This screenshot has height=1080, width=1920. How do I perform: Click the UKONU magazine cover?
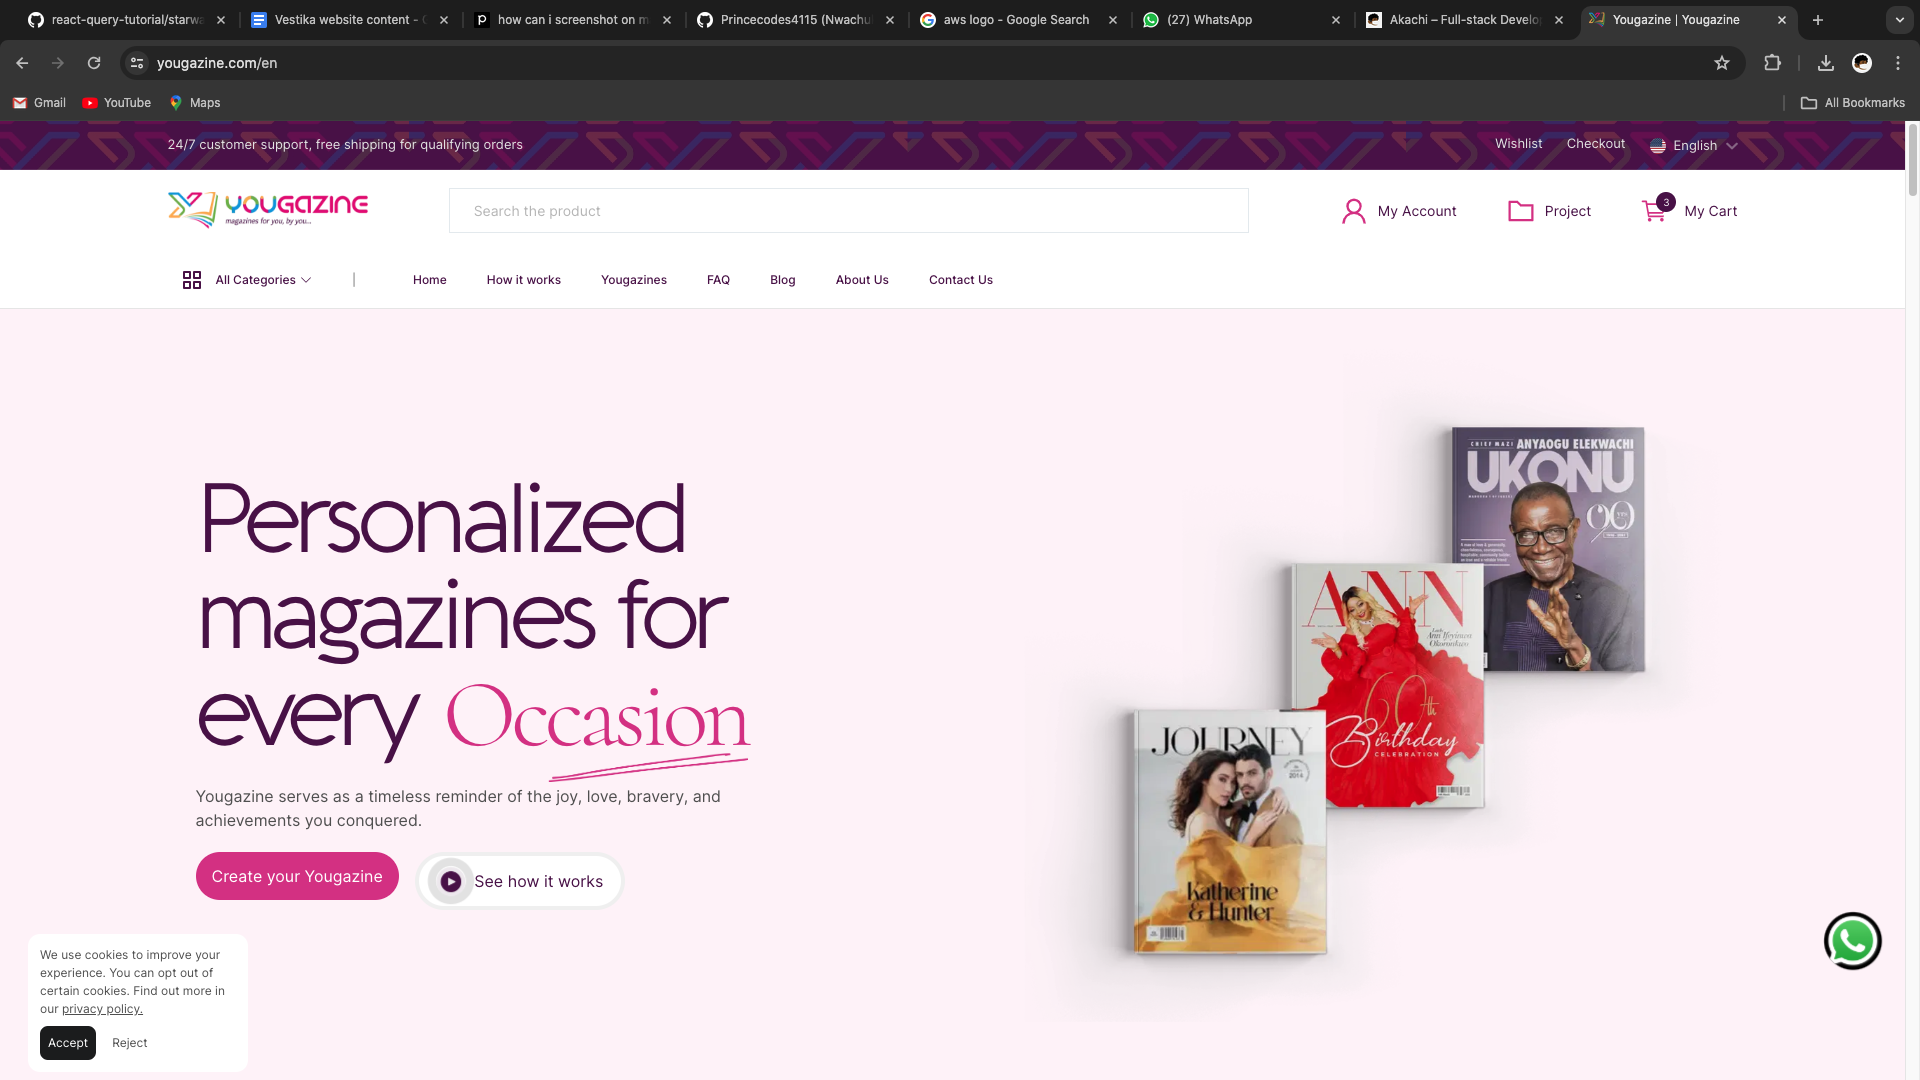coord(1547,549)
